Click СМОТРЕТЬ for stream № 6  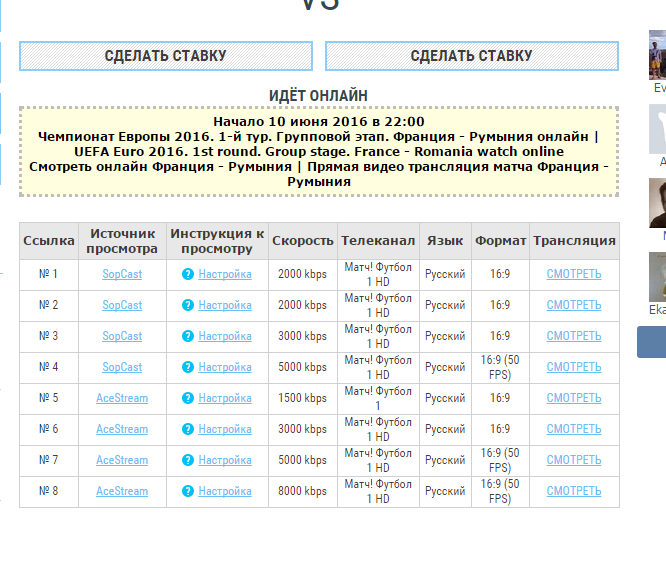(574, 429)
